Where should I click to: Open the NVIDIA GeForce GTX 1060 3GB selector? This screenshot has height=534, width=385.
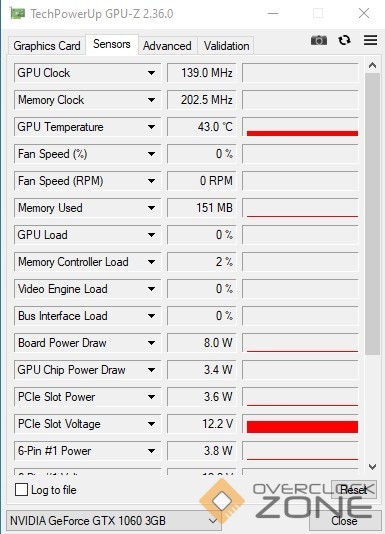113,521
